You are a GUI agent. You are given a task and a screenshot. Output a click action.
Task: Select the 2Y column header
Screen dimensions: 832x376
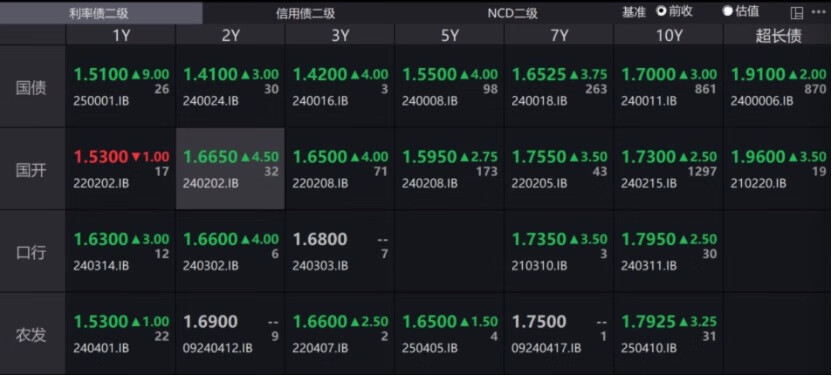point(230,35)
